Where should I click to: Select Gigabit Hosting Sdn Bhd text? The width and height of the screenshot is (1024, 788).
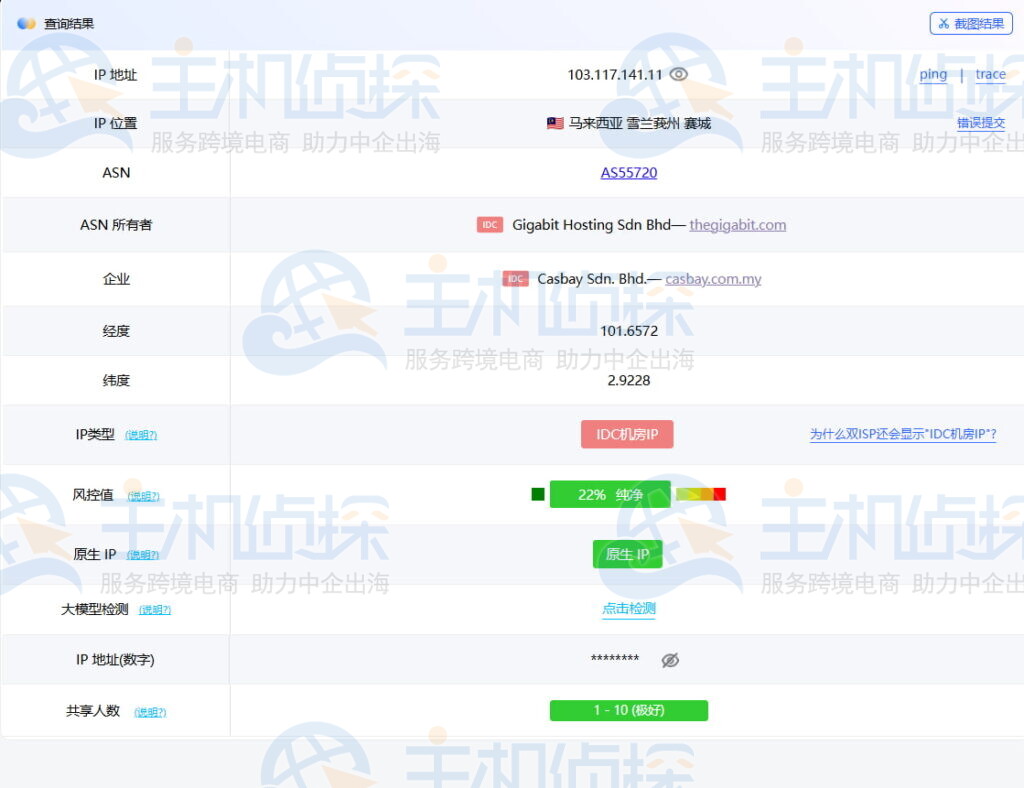(x=591, y=225)
